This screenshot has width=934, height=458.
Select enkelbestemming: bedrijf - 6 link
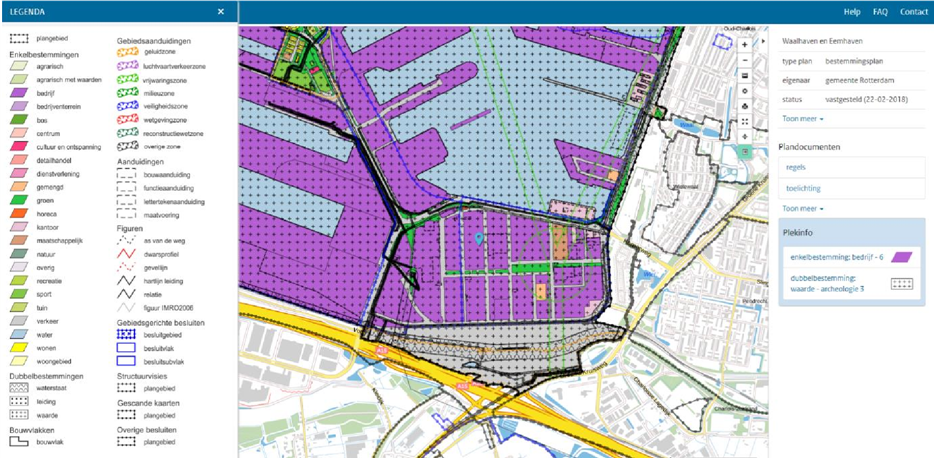pyautogui.click(x=831, y=257)
